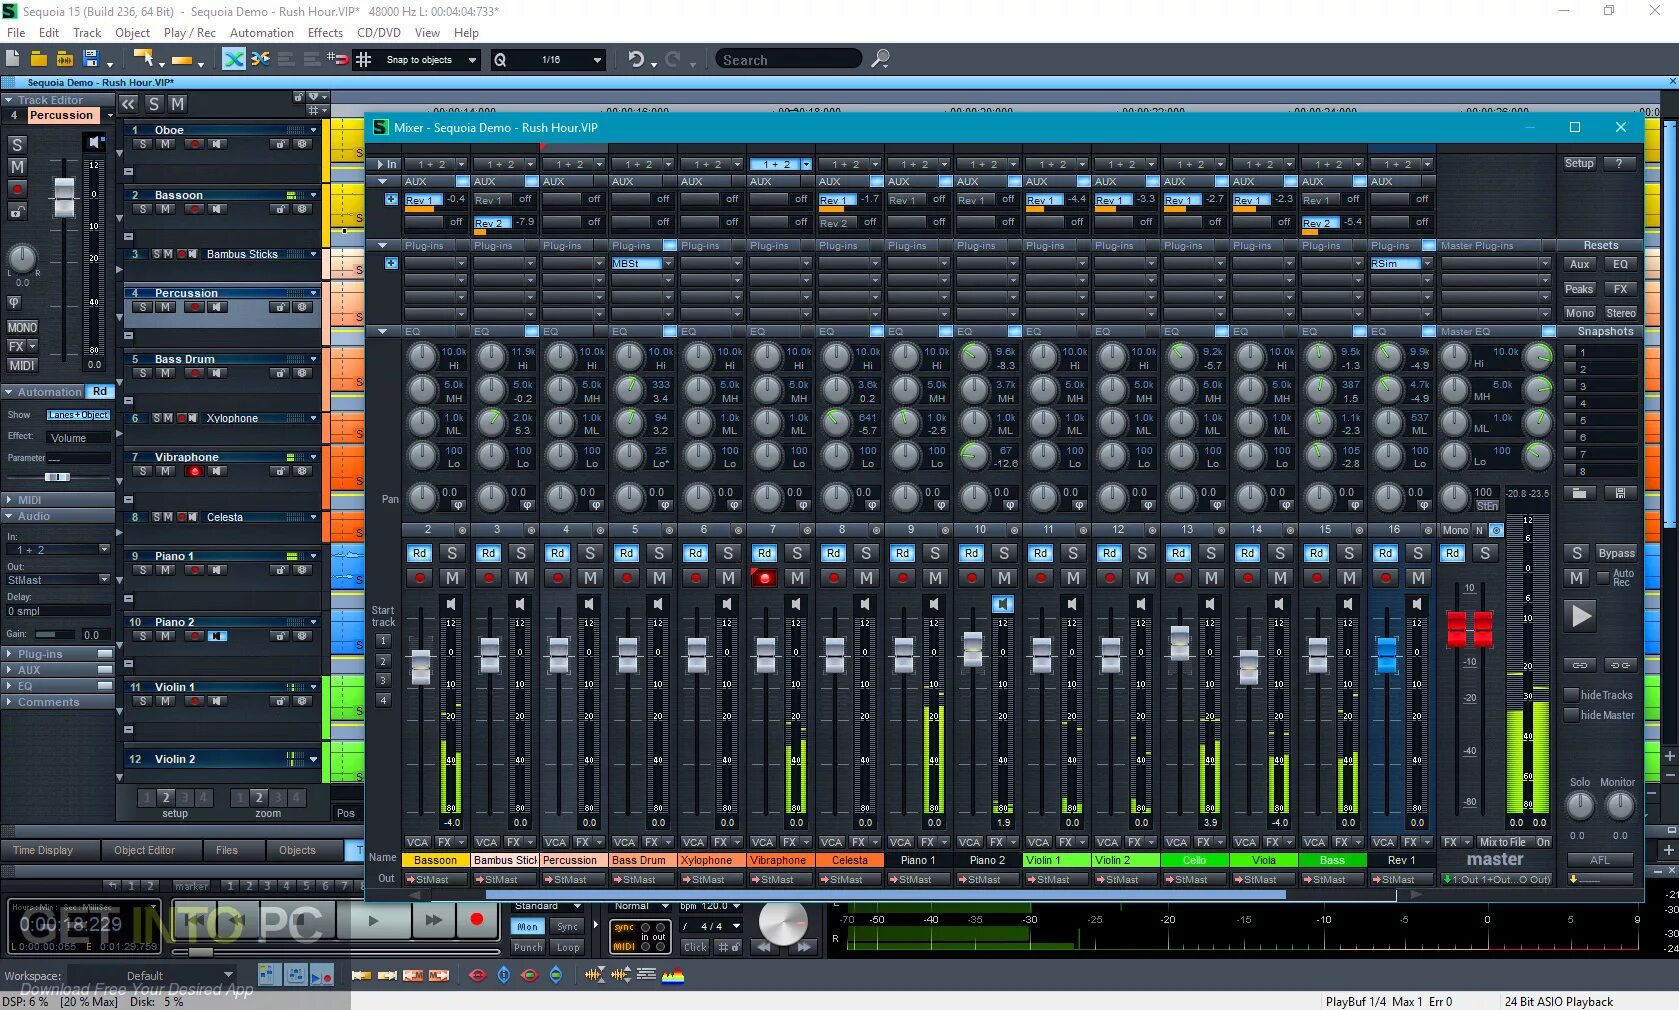Click the bpm 120.0 tempo field

[x=711, y=906]
